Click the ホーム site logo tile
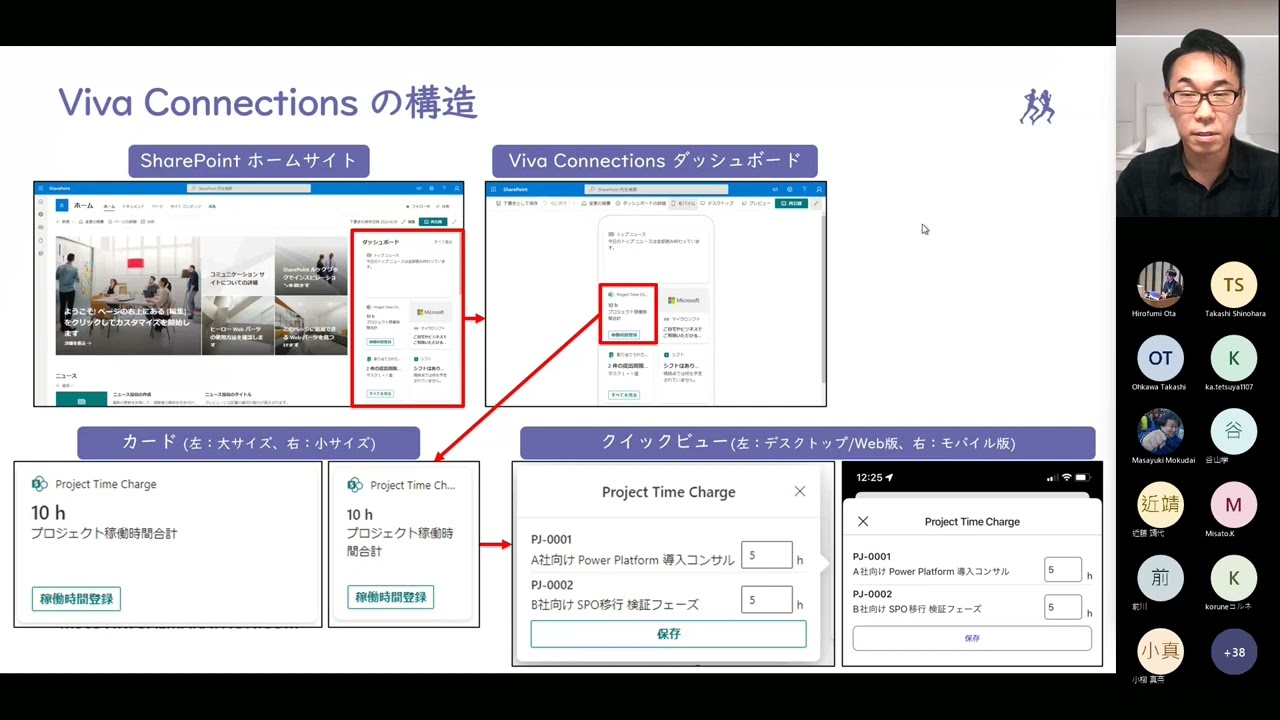Screen dimensions: 1280x720 [x=62, y=205]
